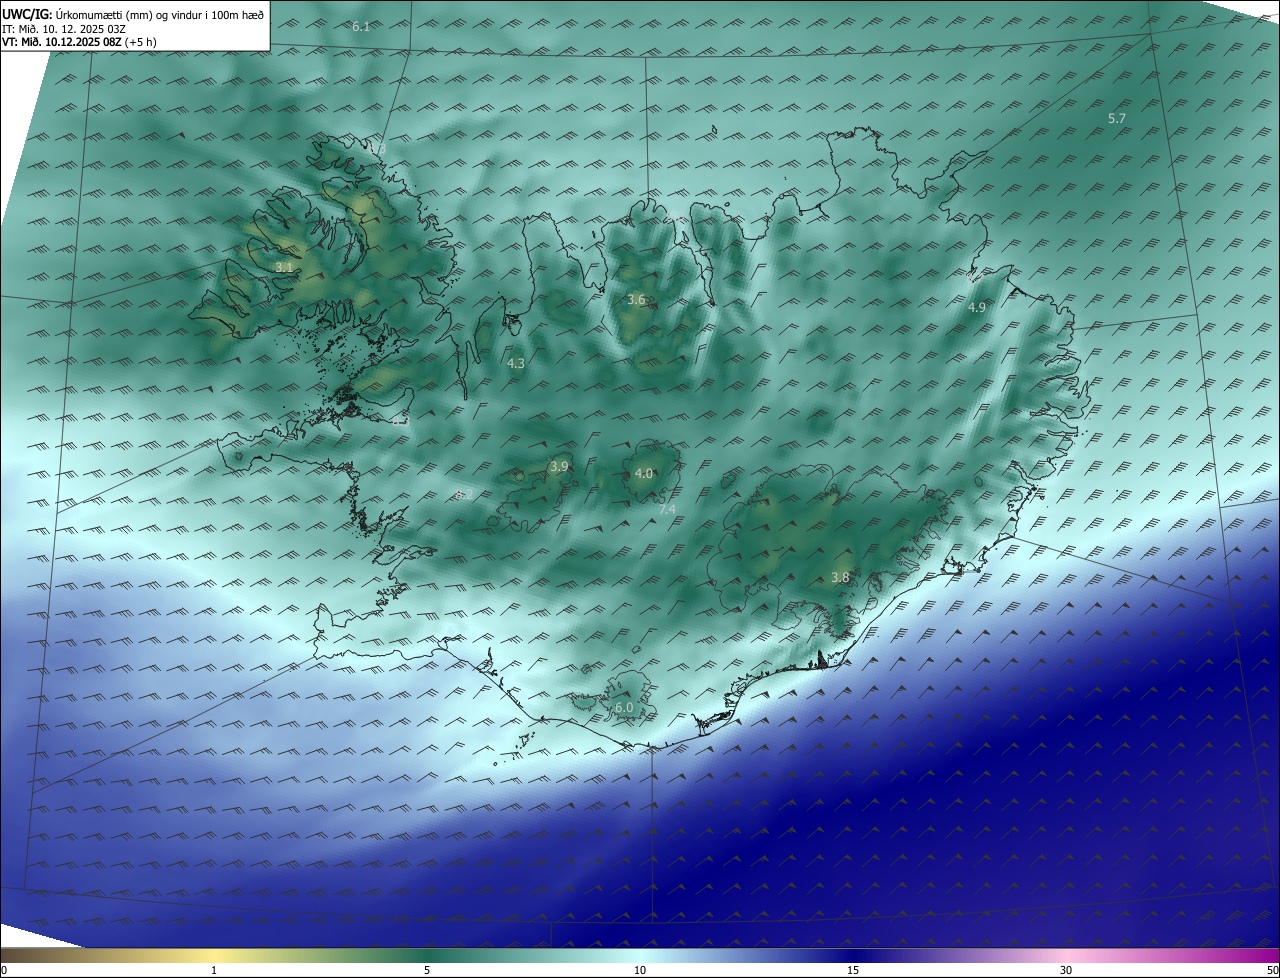Click the '15' tick on the colour scale
Viewport: 1280px width, 978px height.
point(853,970)
